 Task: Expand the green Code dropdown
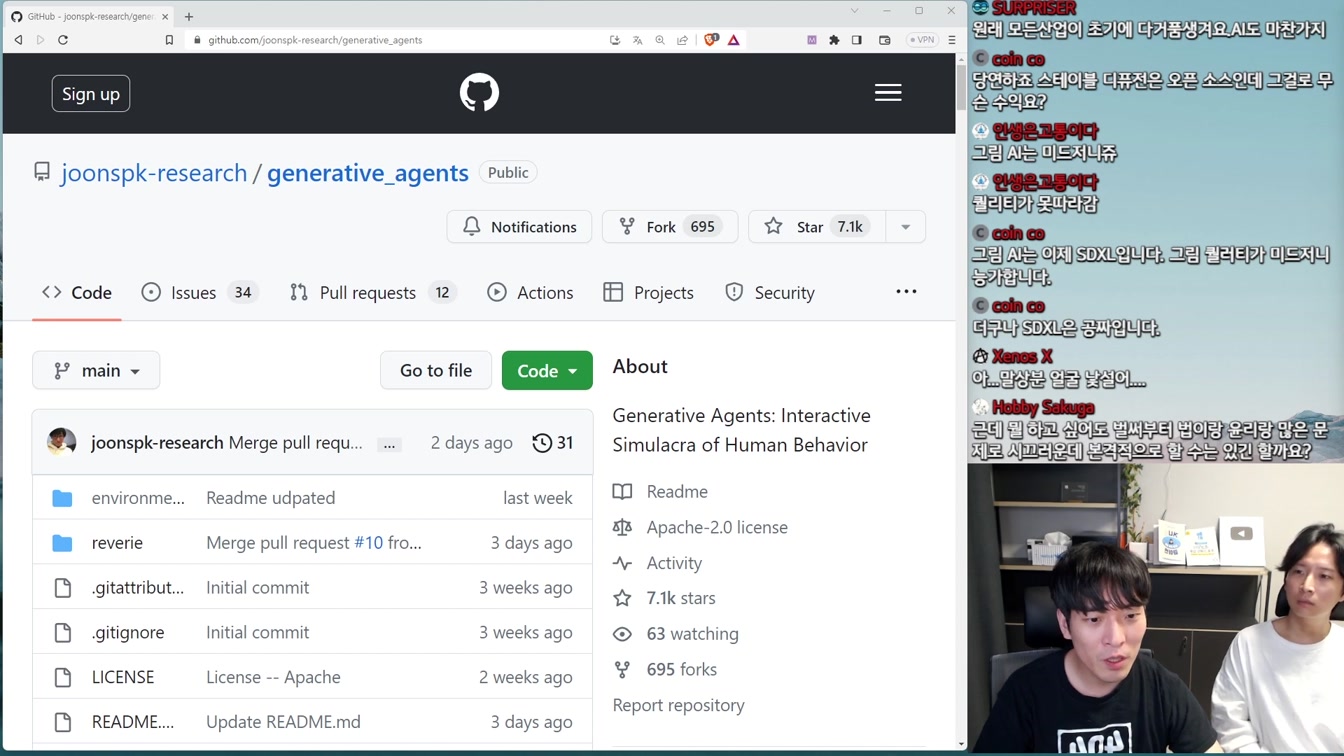[x=547, y=371]
